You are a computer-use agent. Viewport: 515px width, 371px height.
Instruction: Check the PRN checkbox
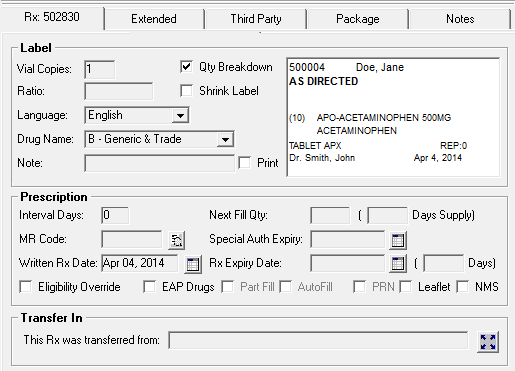[359, 287]
